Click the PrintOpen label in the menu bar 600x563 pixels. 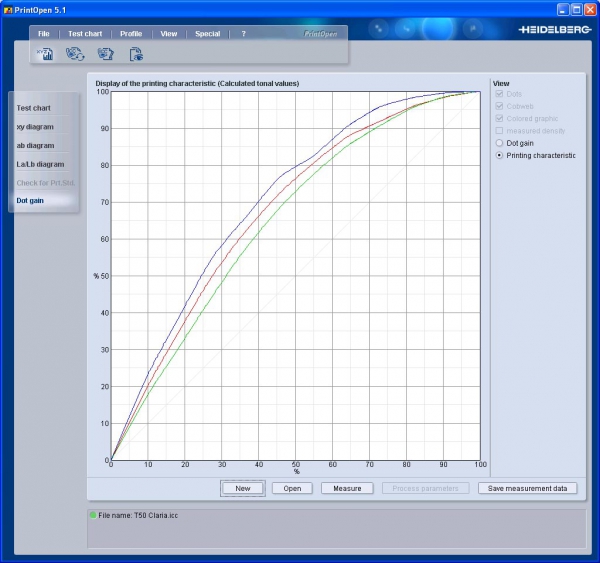point(320,34)
